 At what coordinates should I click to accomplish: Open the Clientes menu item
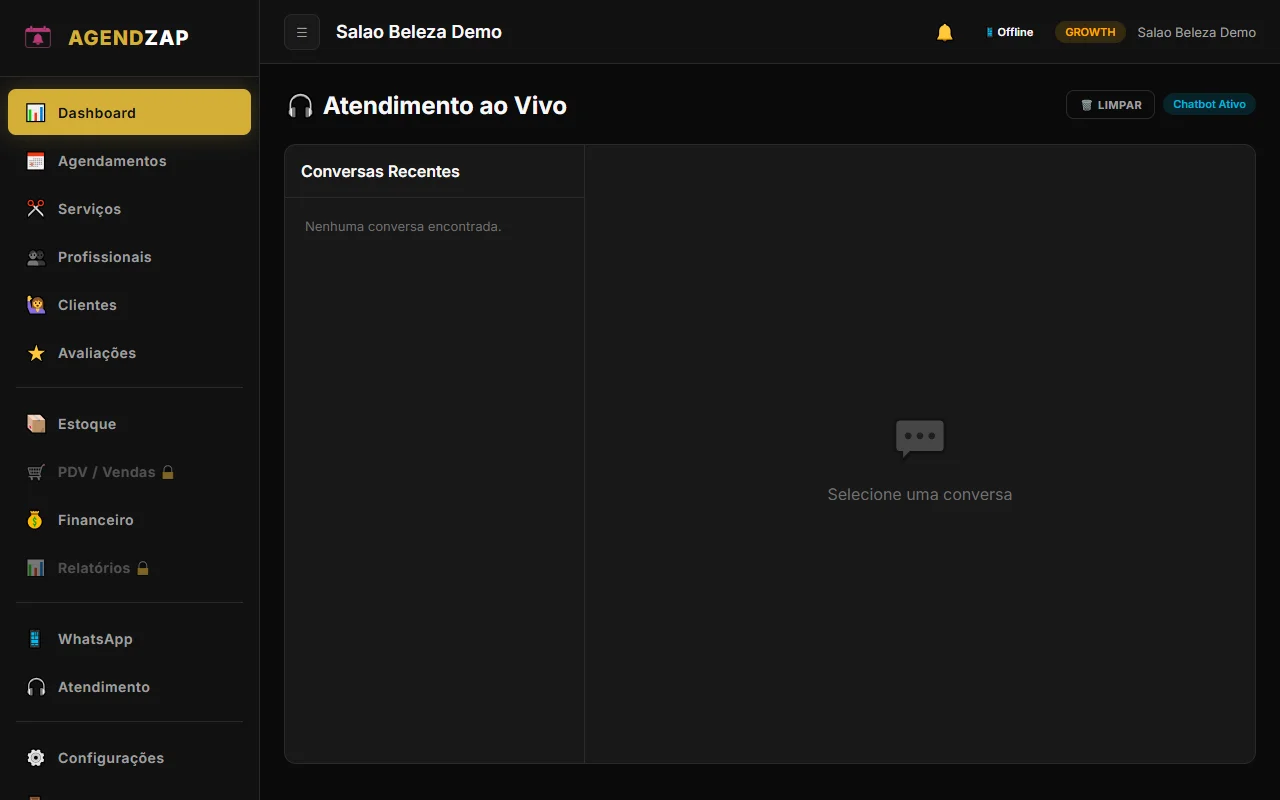coord(87,305)
